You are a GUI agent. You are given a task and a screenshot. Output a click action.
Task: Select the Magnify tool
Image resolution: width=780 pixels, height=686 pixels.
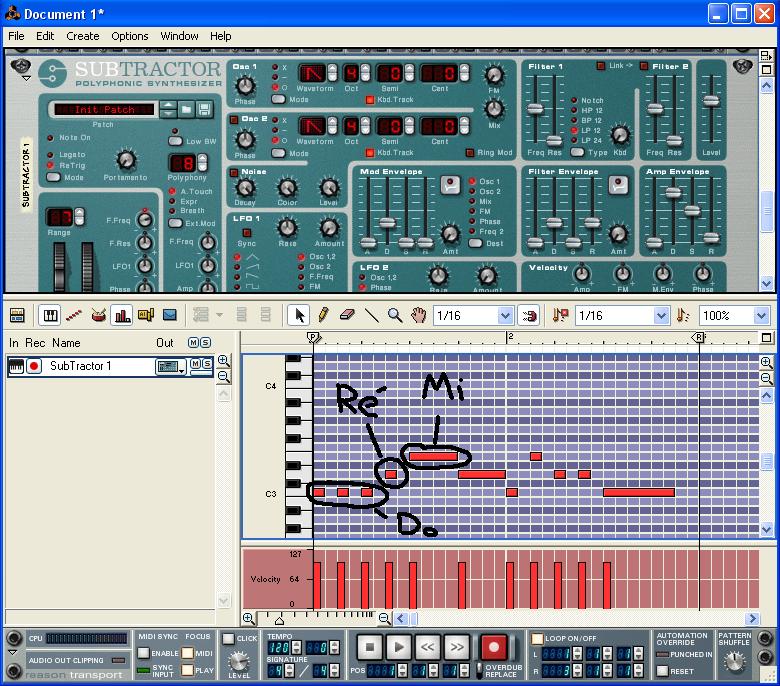(x=395, y=315)
